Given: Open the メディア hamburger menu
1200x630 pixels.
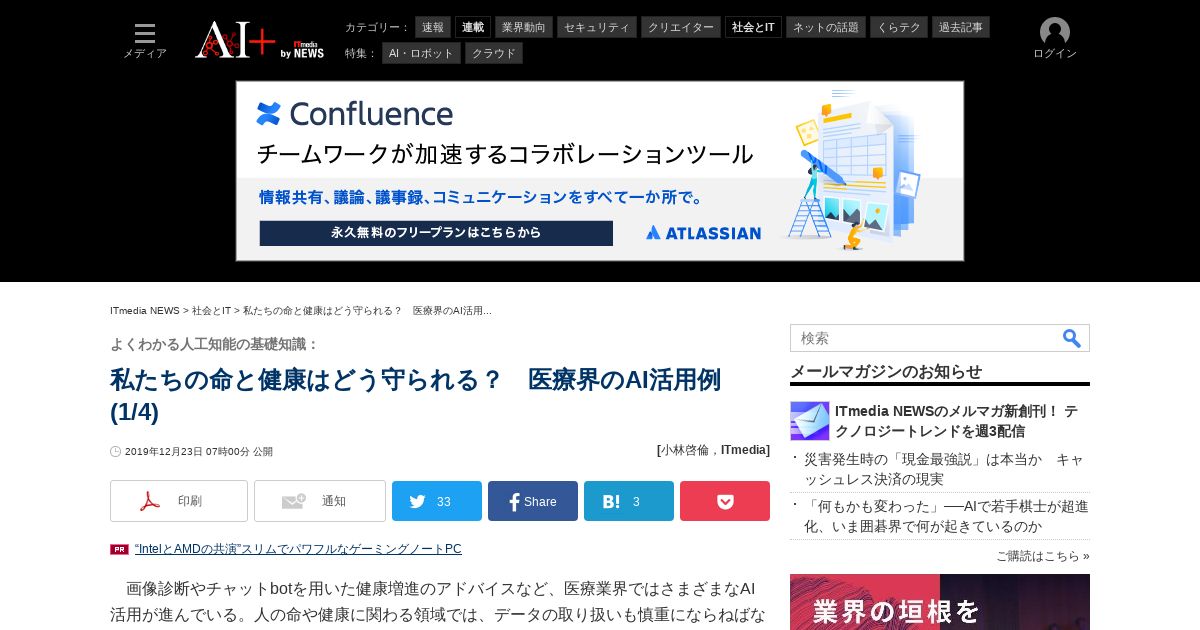Looking at the screenshot, I should coord(145,41).
